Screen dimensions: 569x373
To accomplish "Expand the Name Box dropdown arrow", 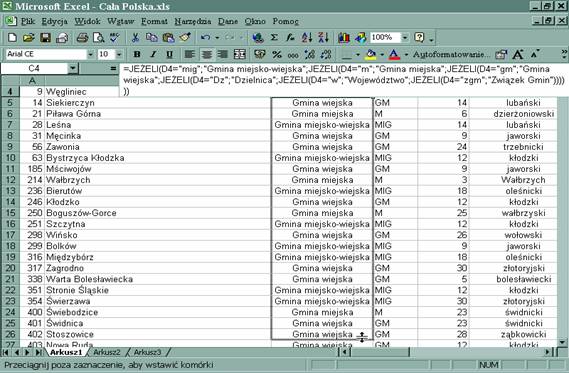I will 73,68.
